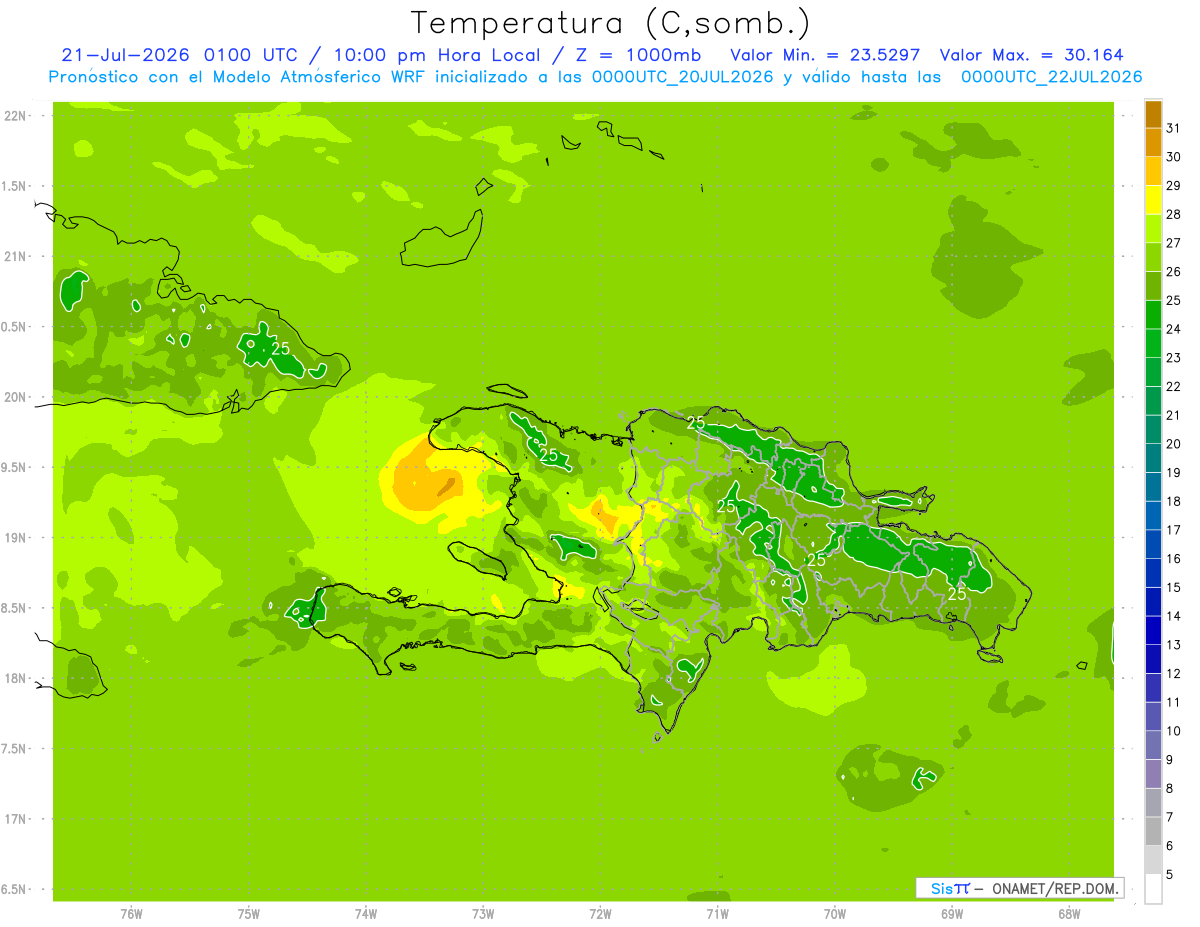
Task: Click the '69W' longitude label
Action: click(952, 914)
